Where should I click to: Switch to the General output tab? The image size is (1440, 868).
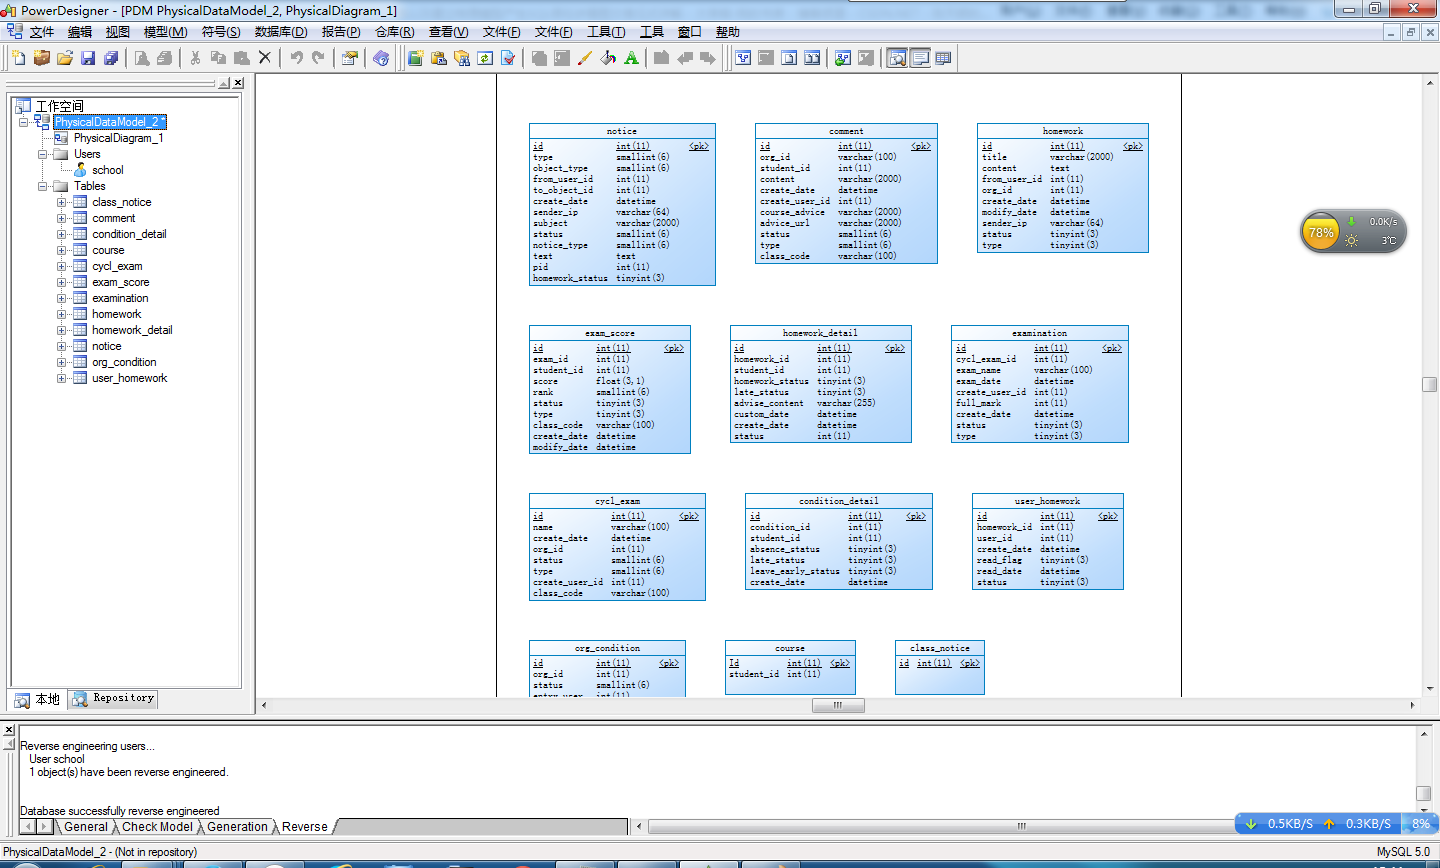[x=86, y=827]
